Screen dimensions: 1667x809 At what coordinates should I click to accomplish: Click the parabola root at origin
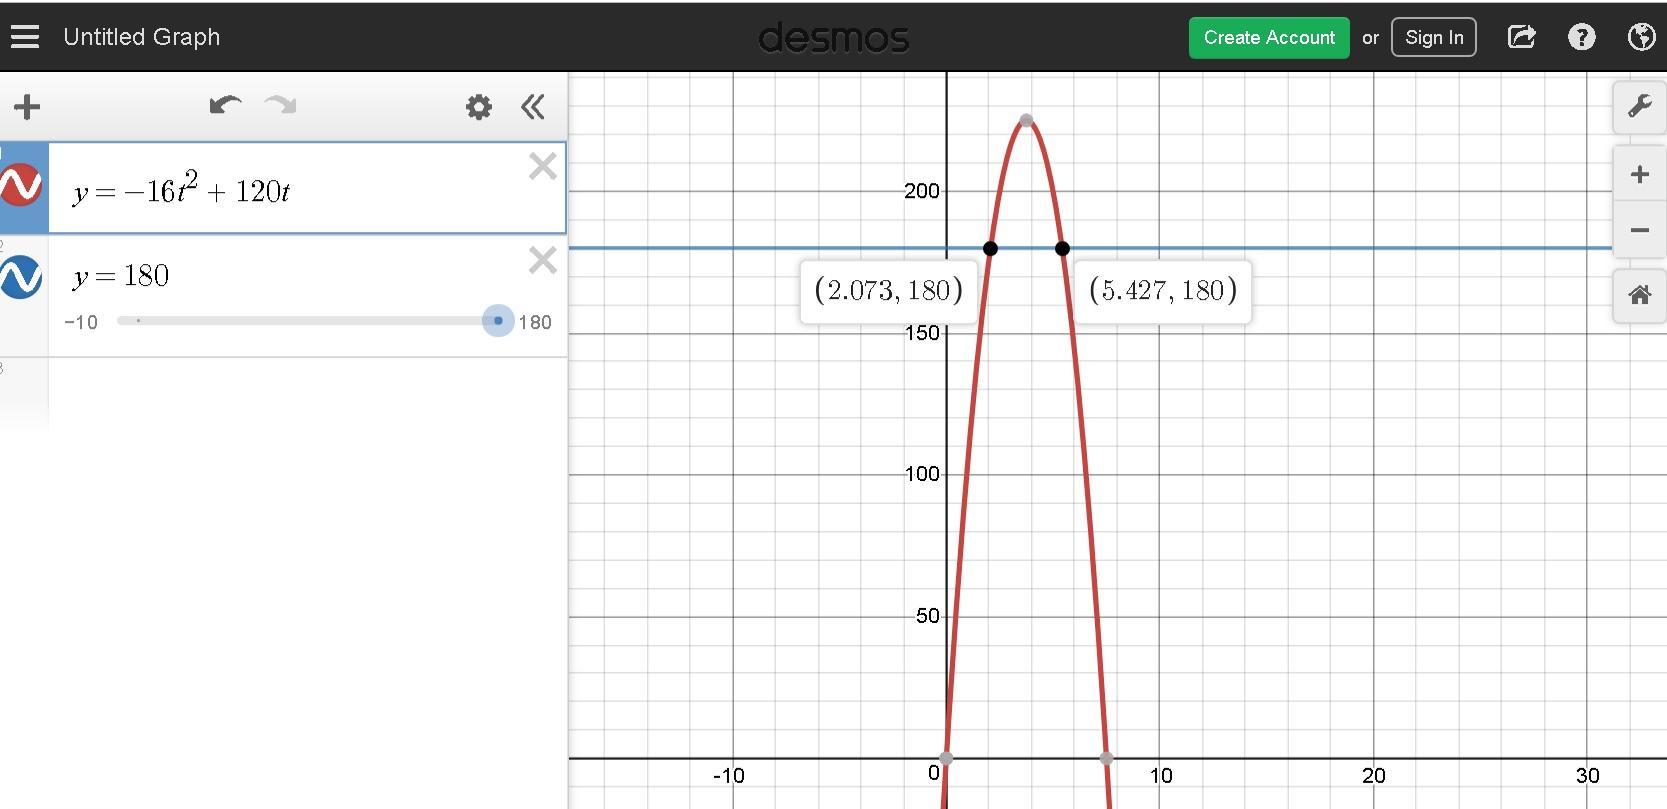[947, 758]
